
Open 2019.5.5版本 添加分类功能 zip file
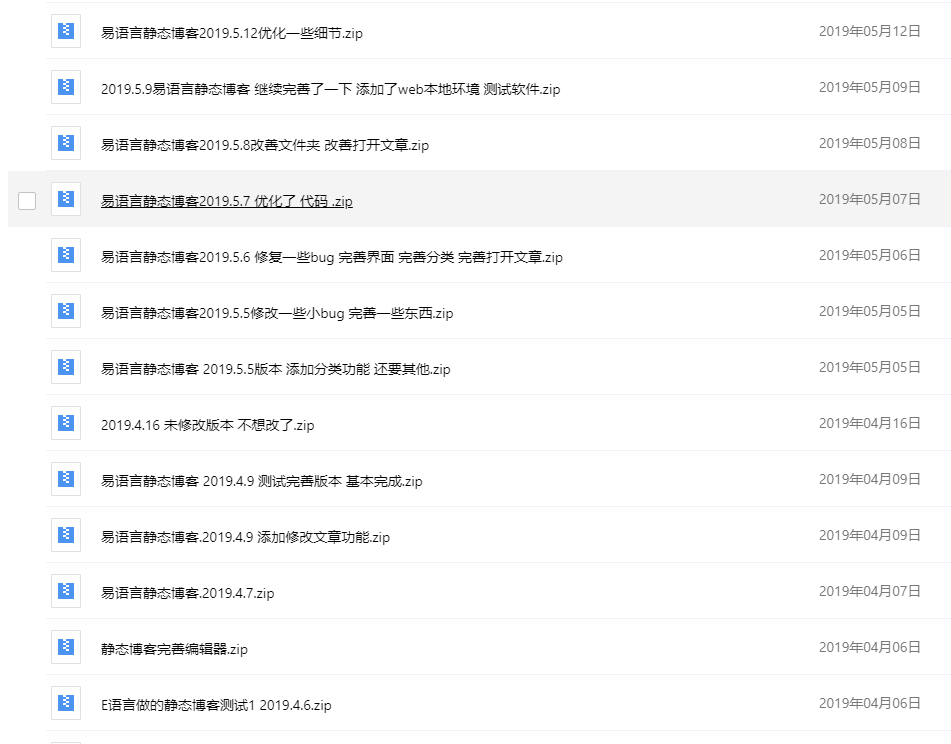click(x=275, y=369)
